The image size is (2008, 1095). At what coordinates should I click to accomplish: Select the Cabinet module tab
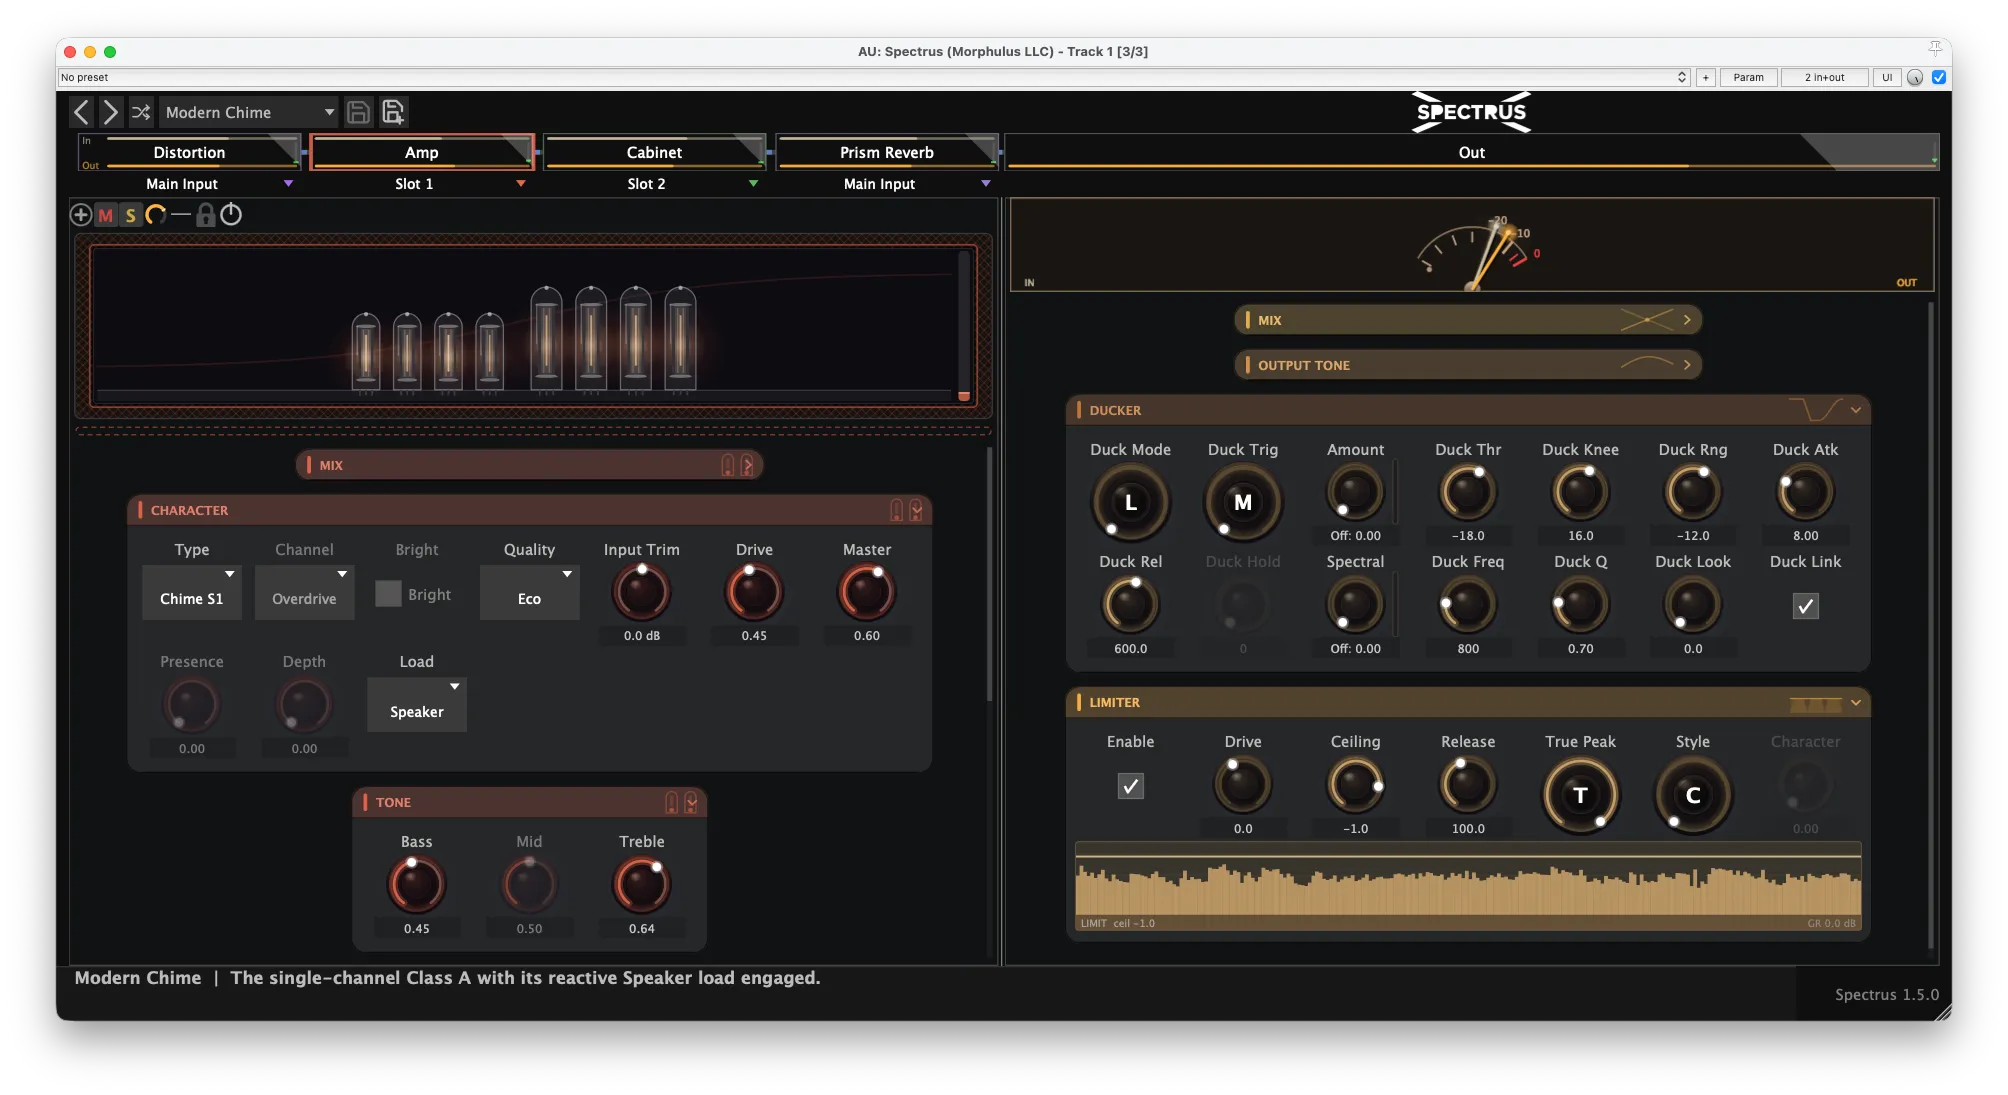[654, 152]
